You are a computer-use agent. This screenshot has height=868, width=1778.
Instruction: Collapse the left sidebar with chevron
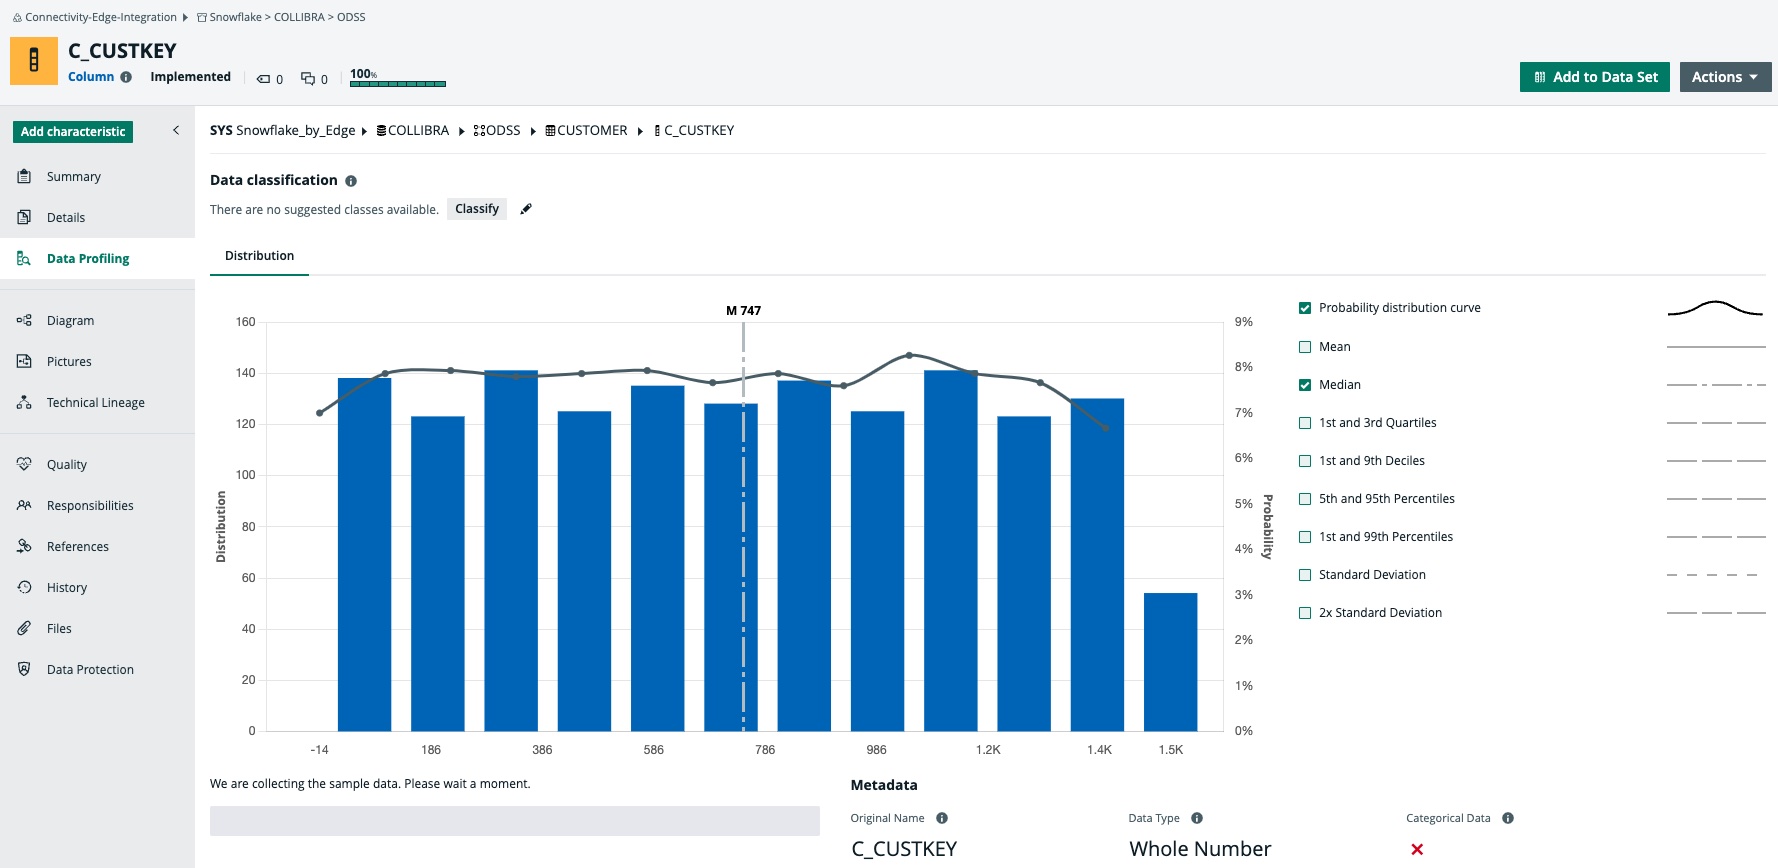176,130
